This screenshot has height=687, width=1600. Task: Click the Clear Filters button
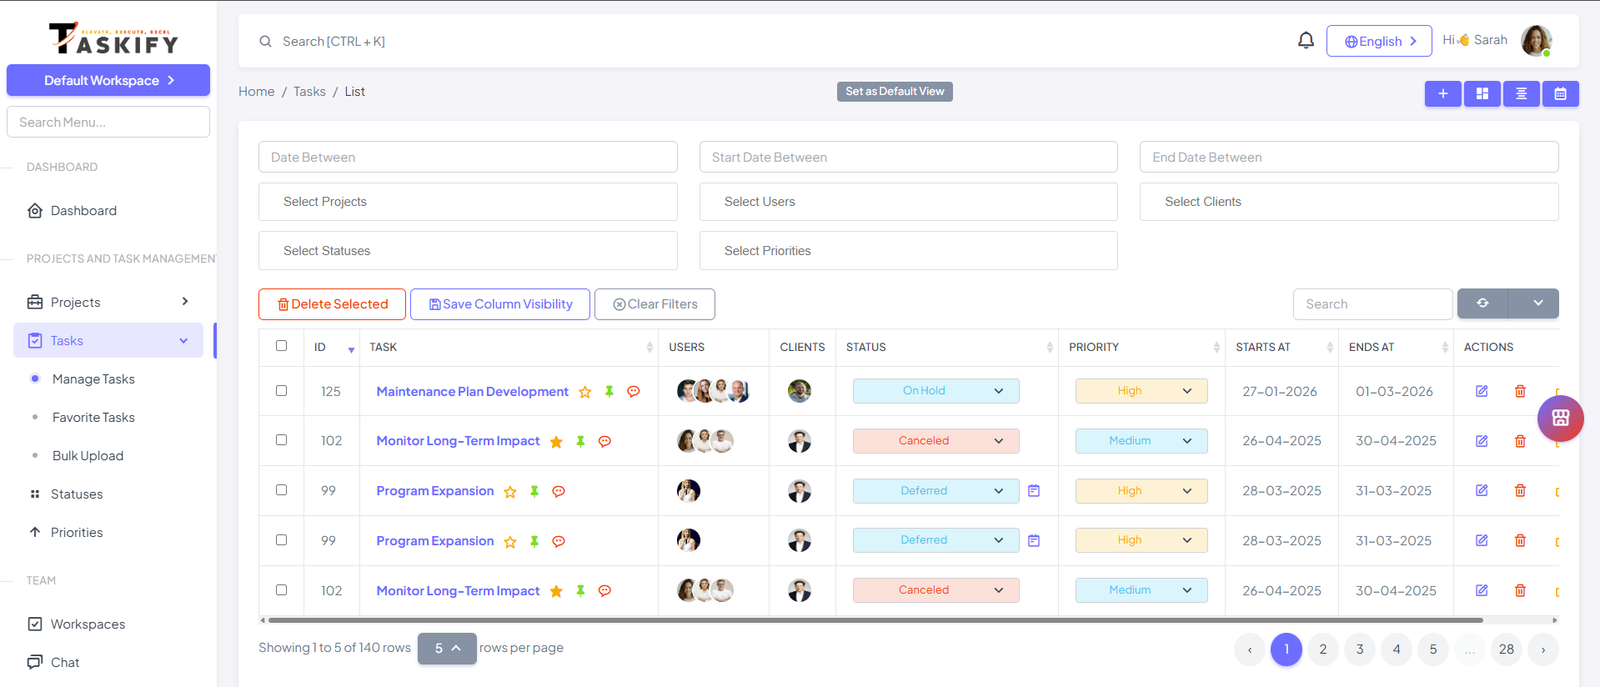point(655,304)
